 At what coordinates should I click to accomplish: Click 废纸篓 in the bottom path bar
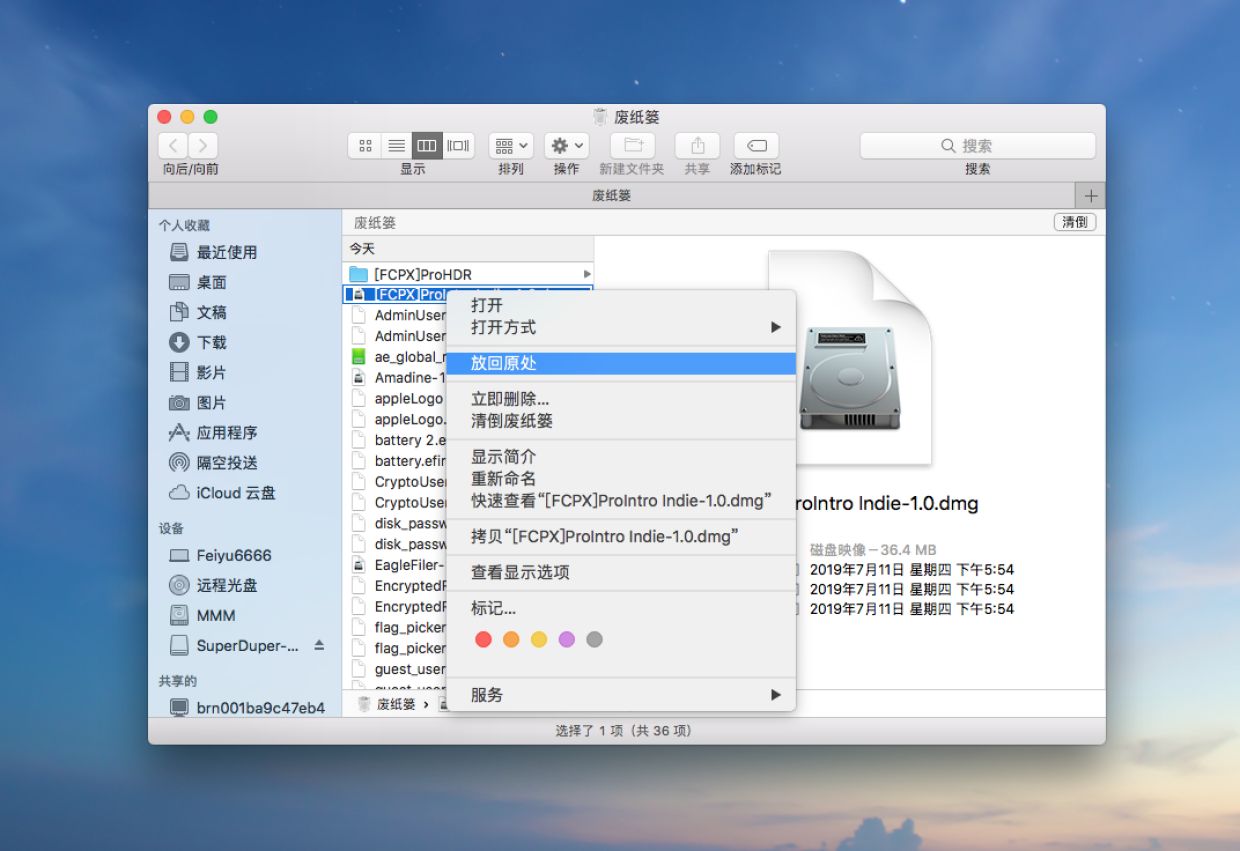(387, 704)
